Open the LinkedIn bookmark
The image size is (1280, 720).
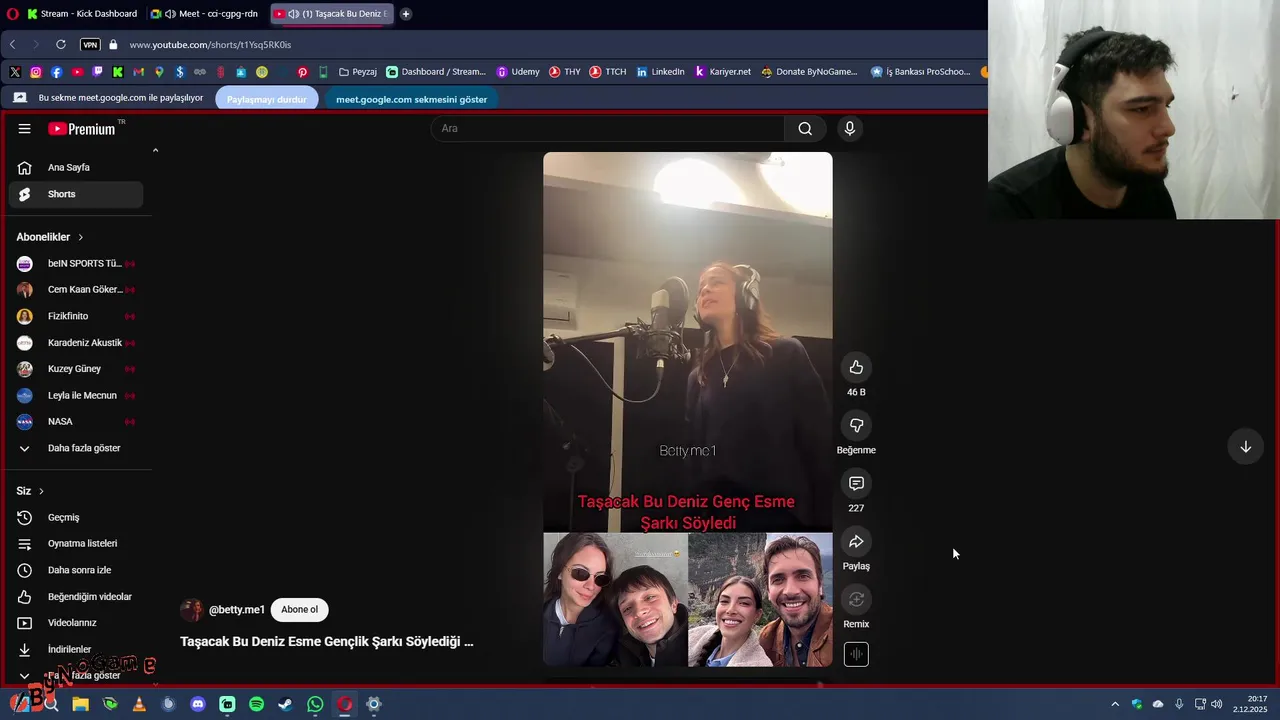pos(660,72)
